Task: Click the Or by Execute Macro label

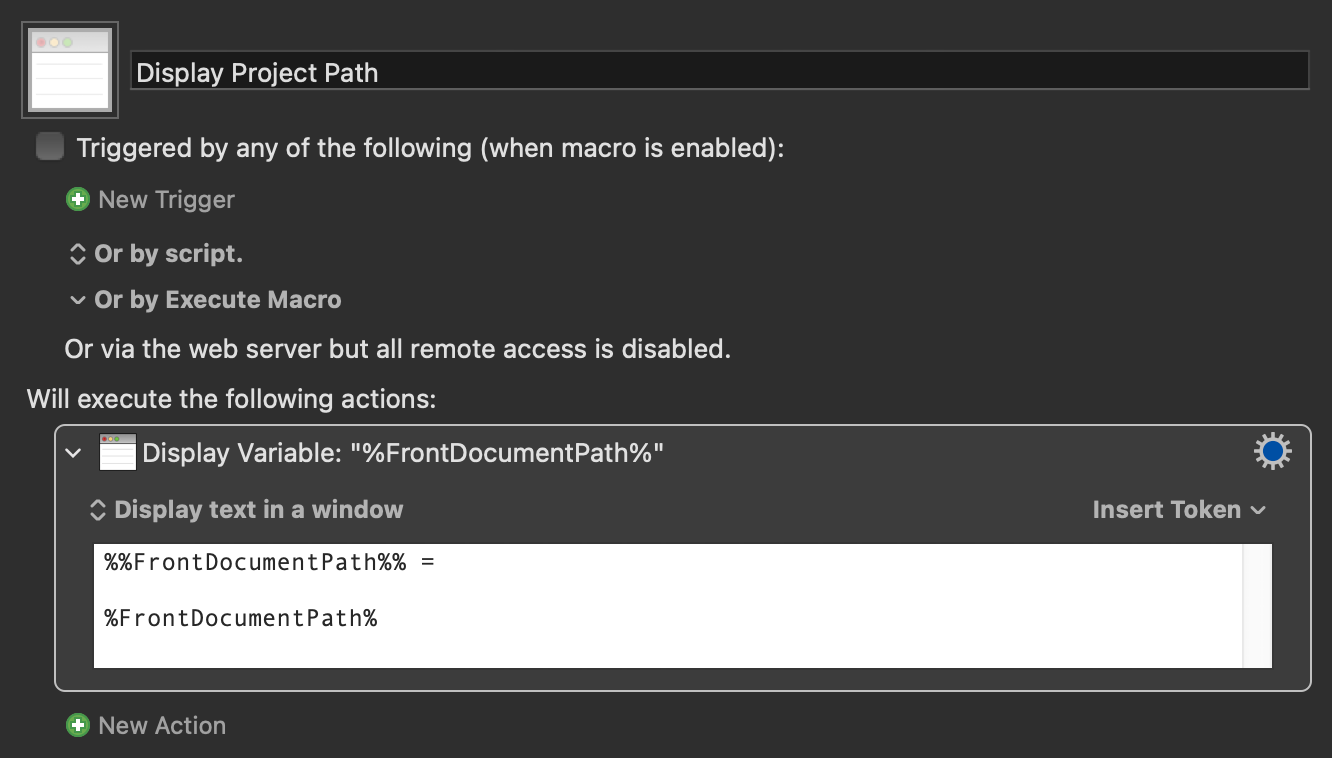Action: (217, 300)
